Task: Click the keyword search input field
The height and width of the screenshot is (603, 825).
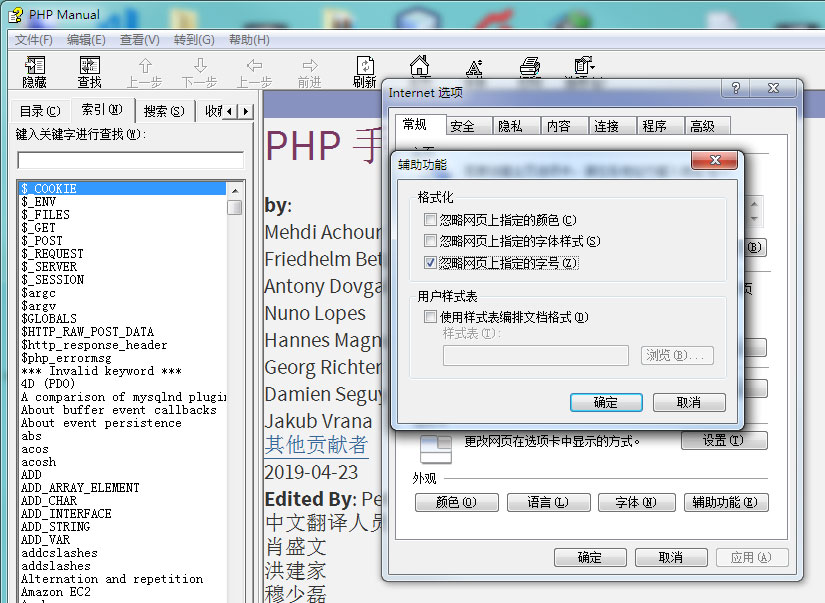Action: coord(130,160)
